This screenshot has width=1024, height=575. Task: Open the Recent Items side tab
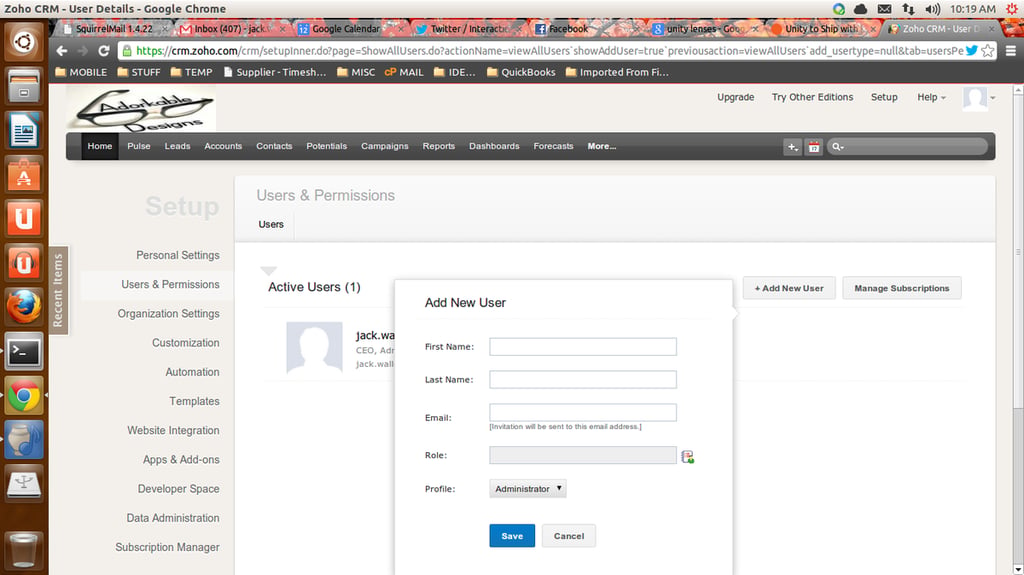(58, 290)
